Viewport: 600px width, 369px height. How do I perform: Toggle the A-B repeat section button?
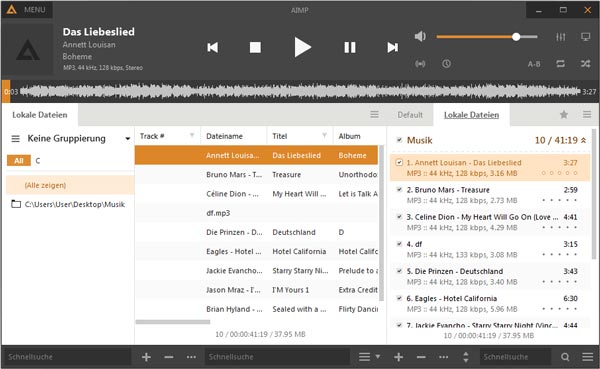(534, 64)
